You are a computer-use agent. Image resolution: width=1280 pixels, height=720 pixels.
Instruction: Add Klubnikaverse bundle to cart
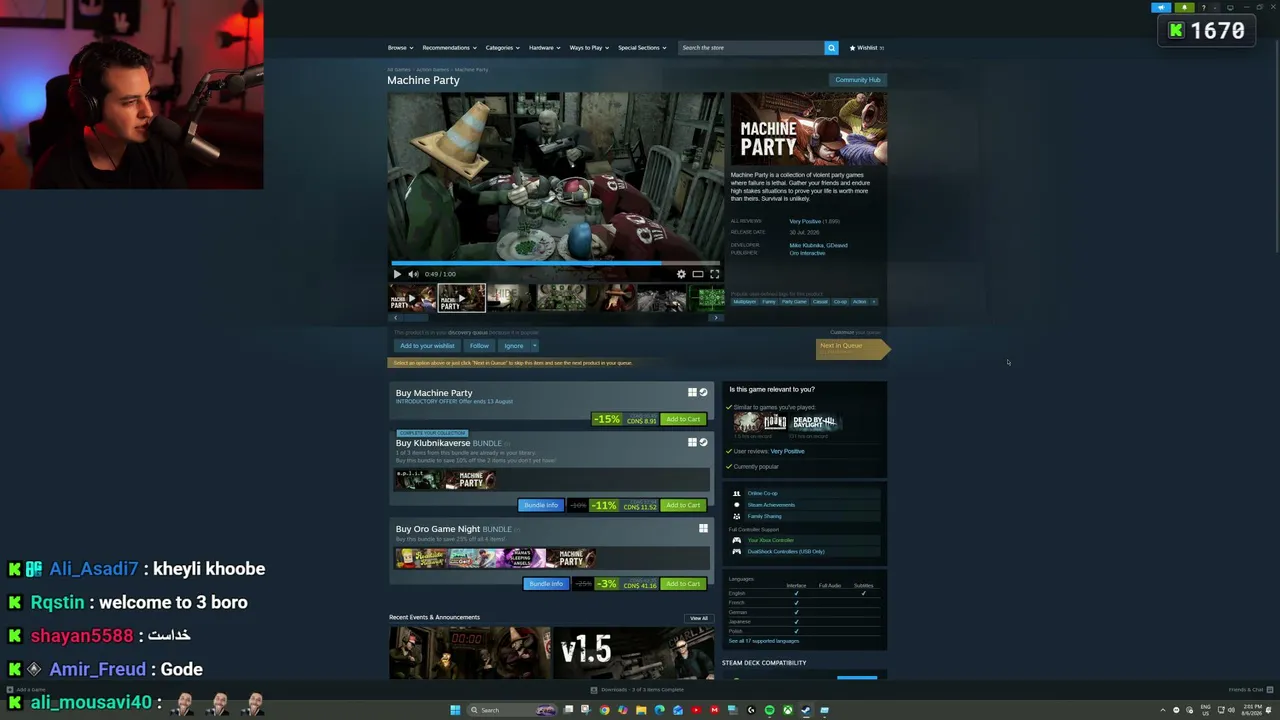[683, 505]
